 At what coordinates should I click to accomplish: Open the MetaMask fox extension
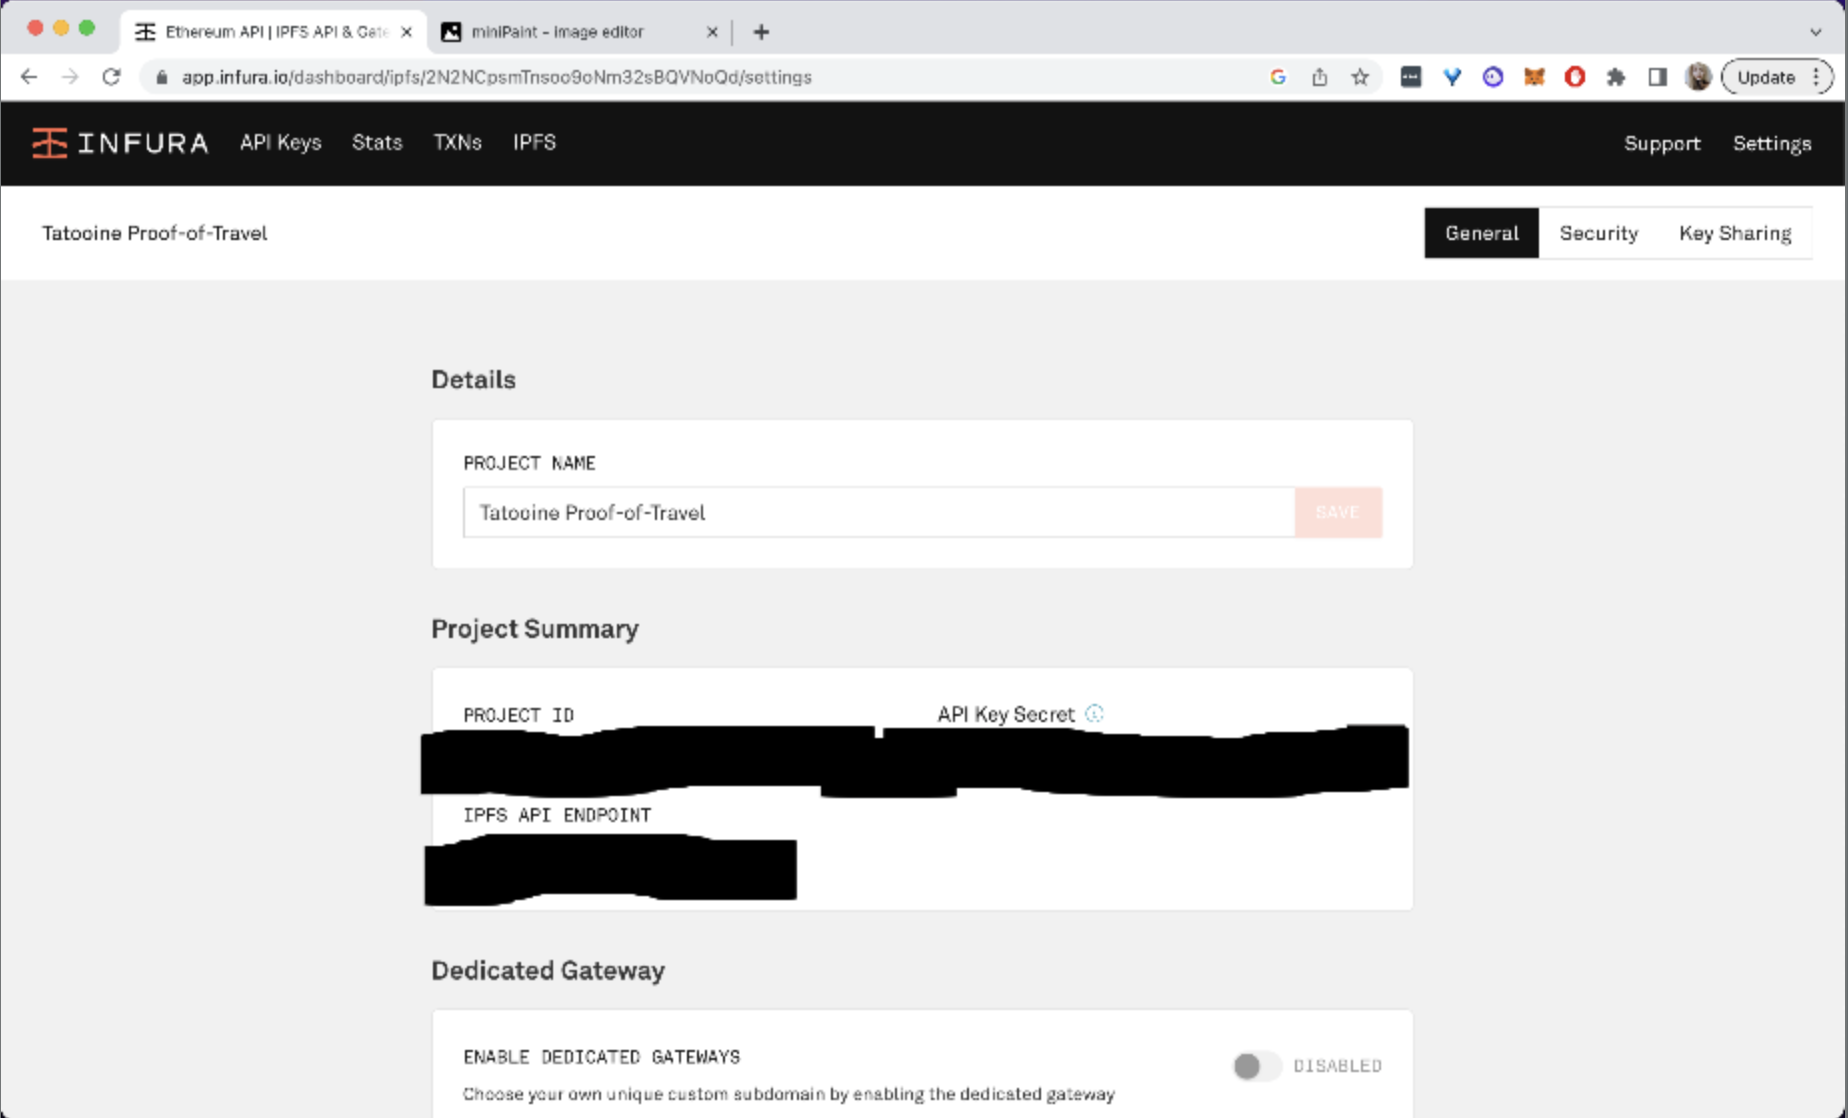(1534, 77)
